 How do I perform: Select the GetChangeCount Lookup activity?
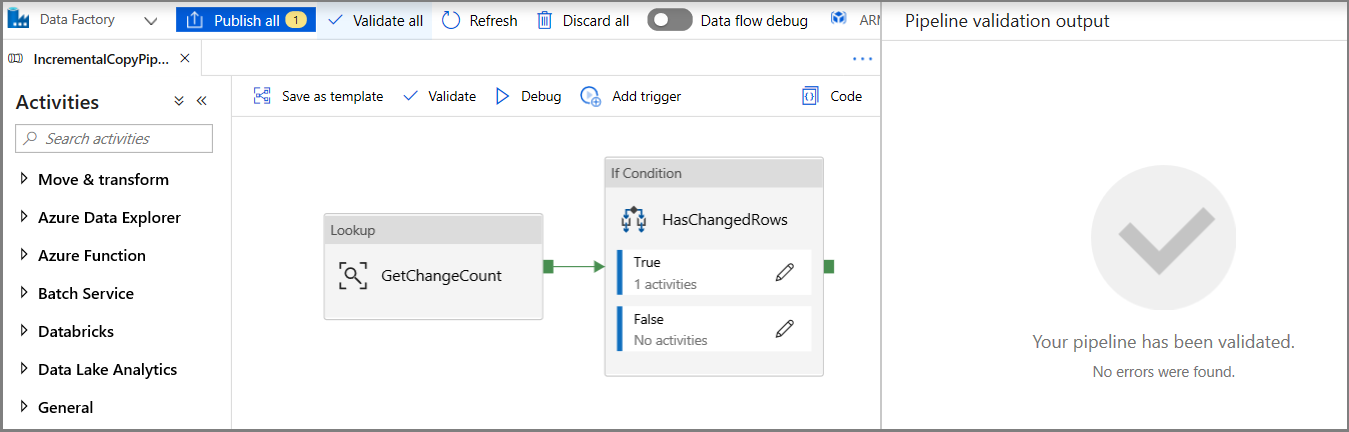[433, 275]
